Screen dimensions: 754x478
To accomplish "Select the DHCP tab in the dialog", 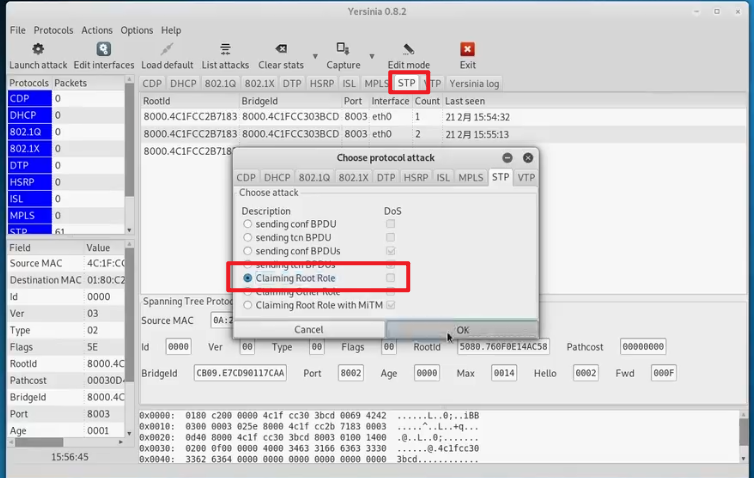I will [277, 177].
